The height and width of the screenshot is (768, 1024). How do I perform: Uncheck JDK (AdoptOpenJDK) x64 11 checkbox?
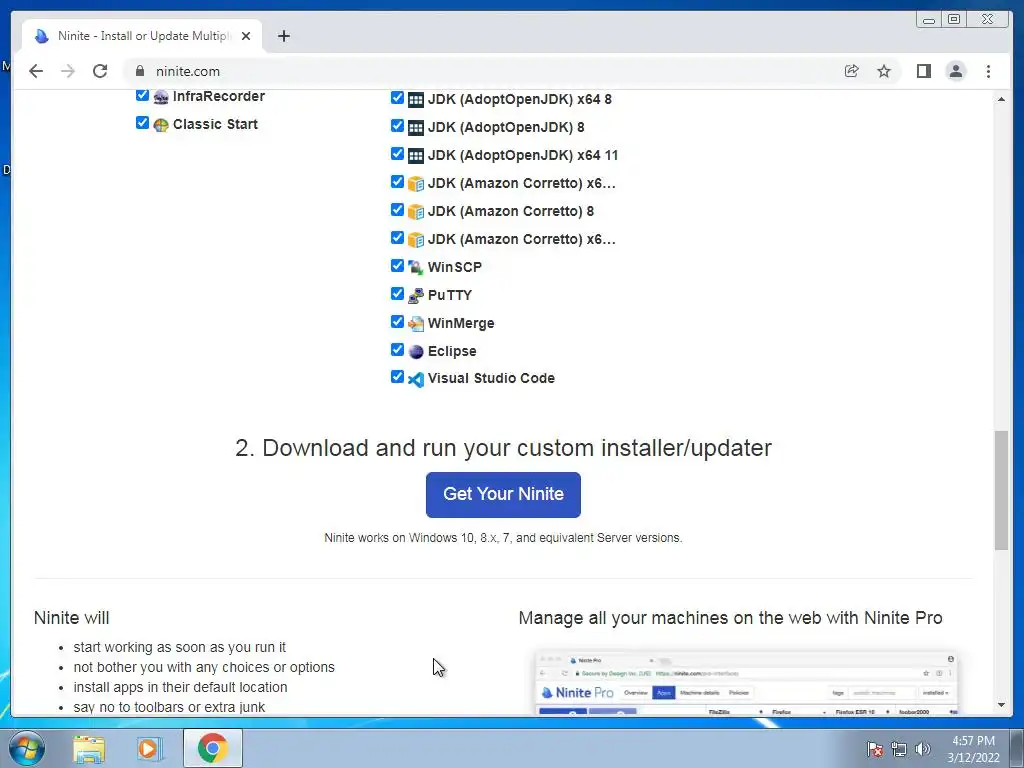click(397, 153)
